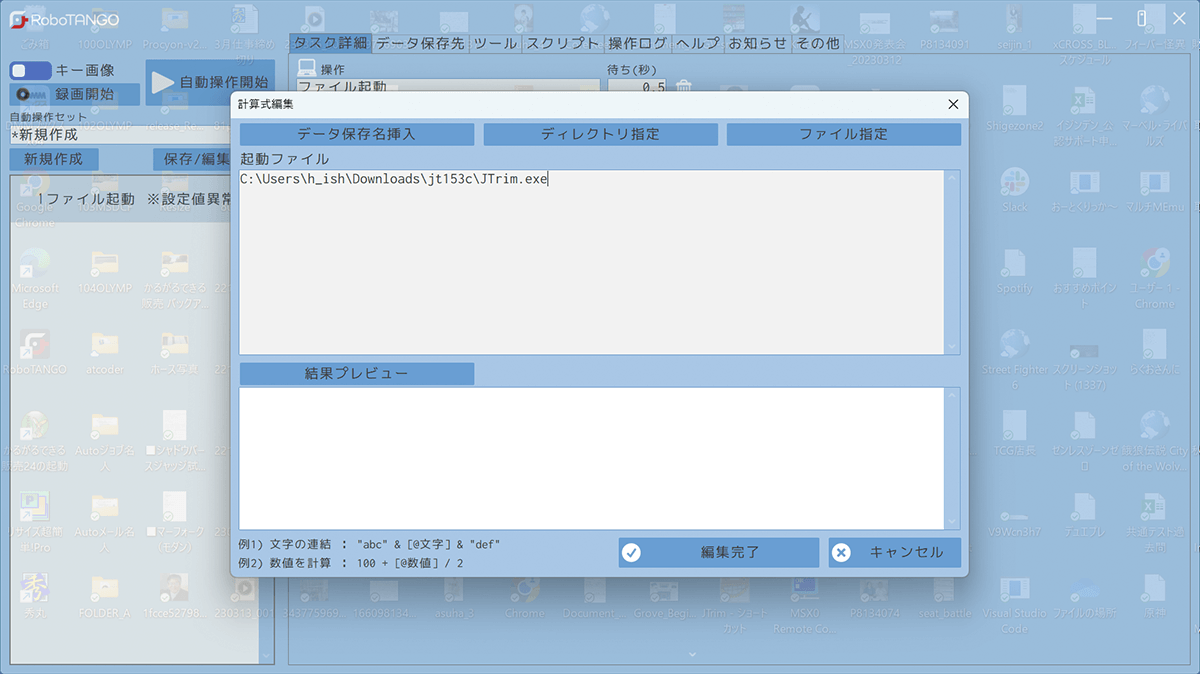The width and height of the screenshot is (1200, 674).
Task: Switch to the データ保存先 tab
Action: pos(420,44)
